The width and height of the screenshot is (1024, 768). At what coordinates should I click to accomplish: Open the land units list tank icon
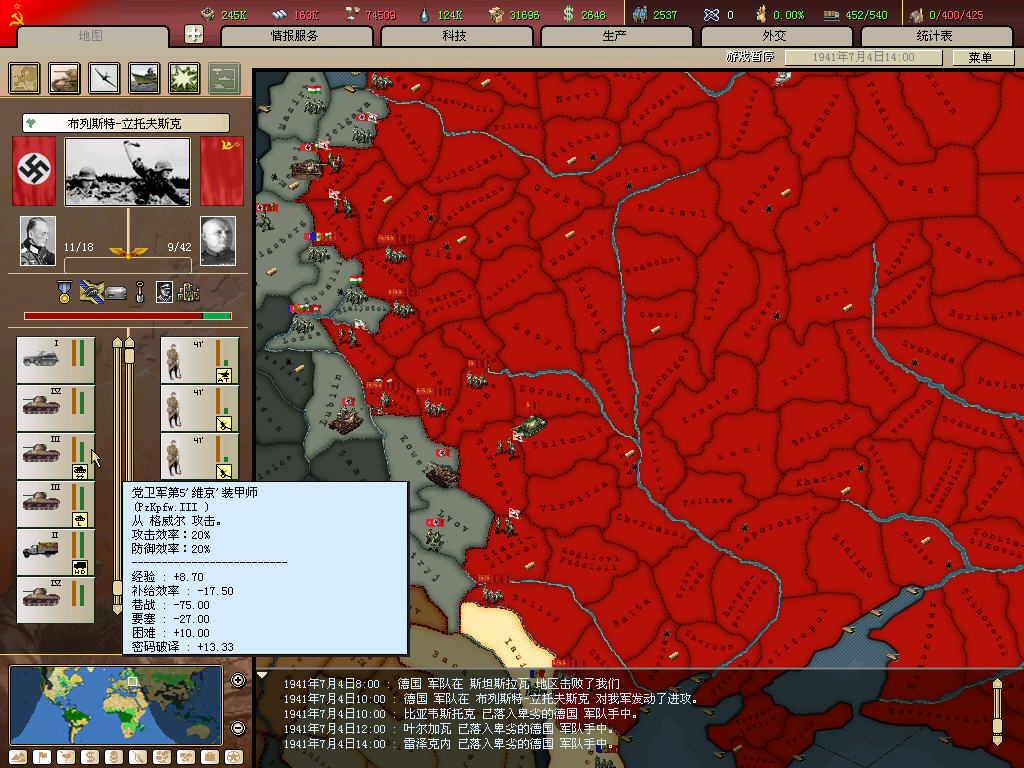(x=64, y=77)
